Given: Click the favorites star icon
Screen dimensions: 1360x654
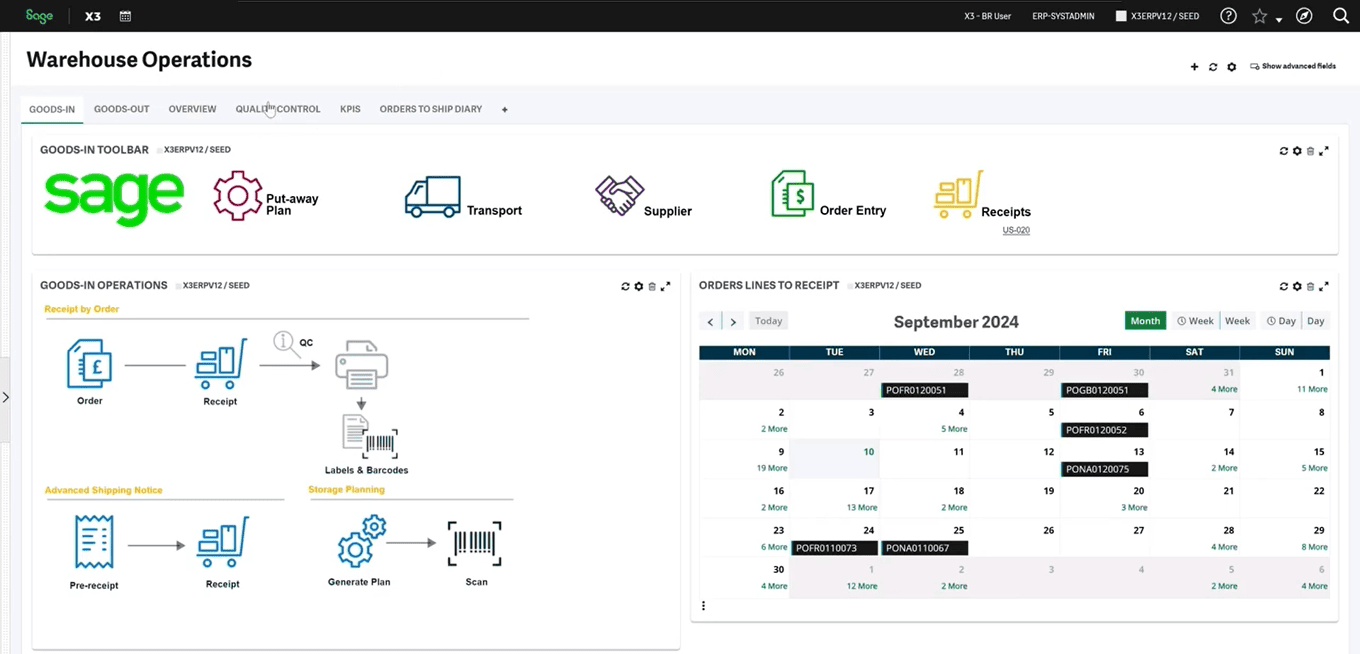Looking at the screenshot, I should (x=1259, y=16).
